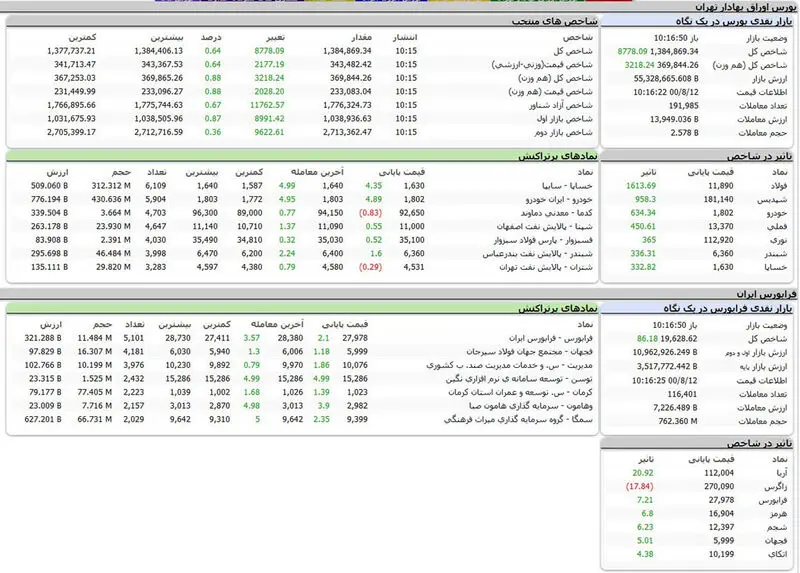Select the "شاخص آزاد شناور" index row
The image size is (800, 573).
point(299,105)
